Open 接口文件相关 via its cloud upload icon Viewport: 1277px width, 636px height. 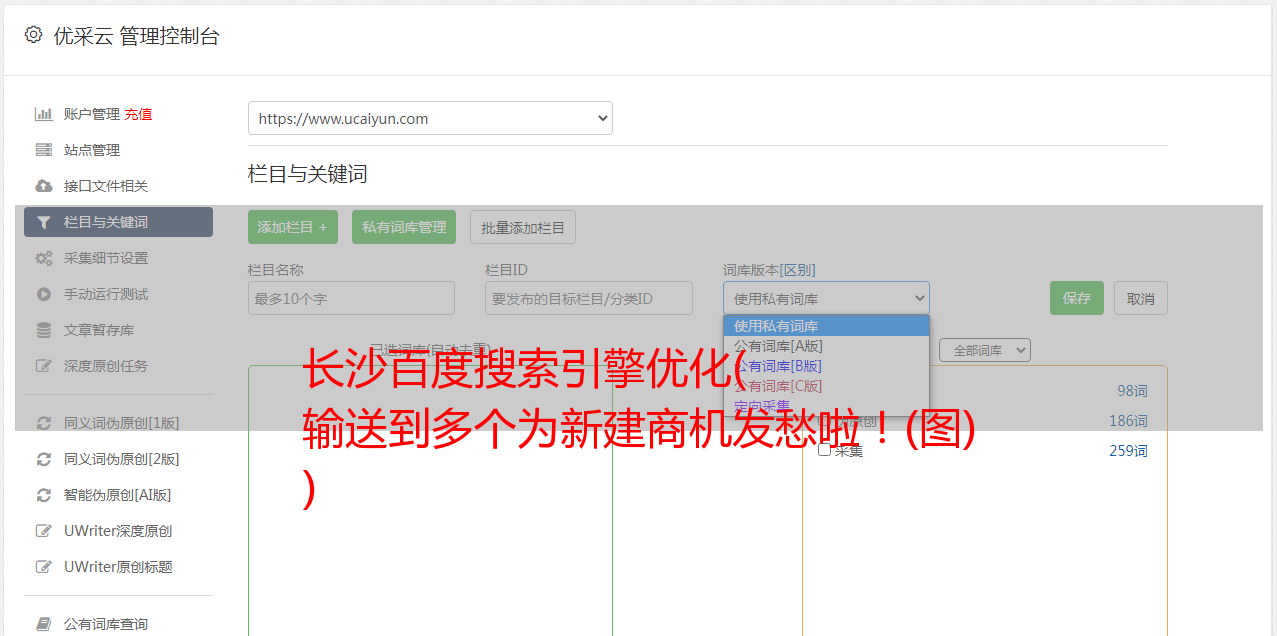click(x=43, y=186)
